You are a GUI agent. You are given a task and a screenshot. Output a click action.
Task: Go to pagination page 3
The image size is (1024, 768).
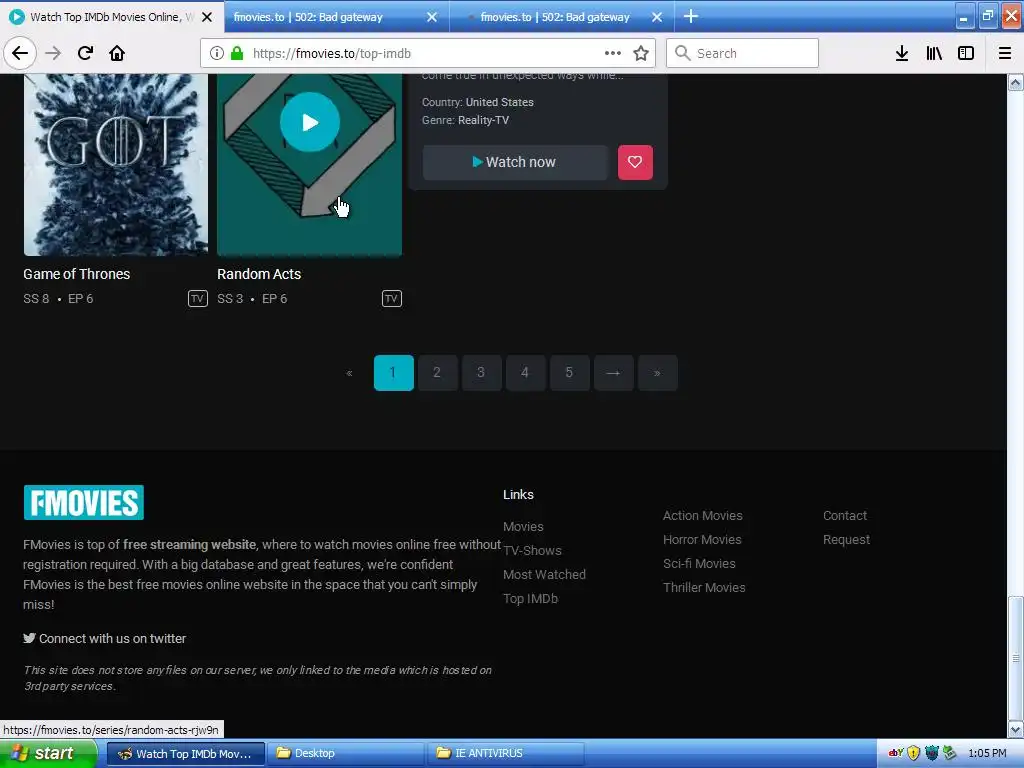pos(481,373)
